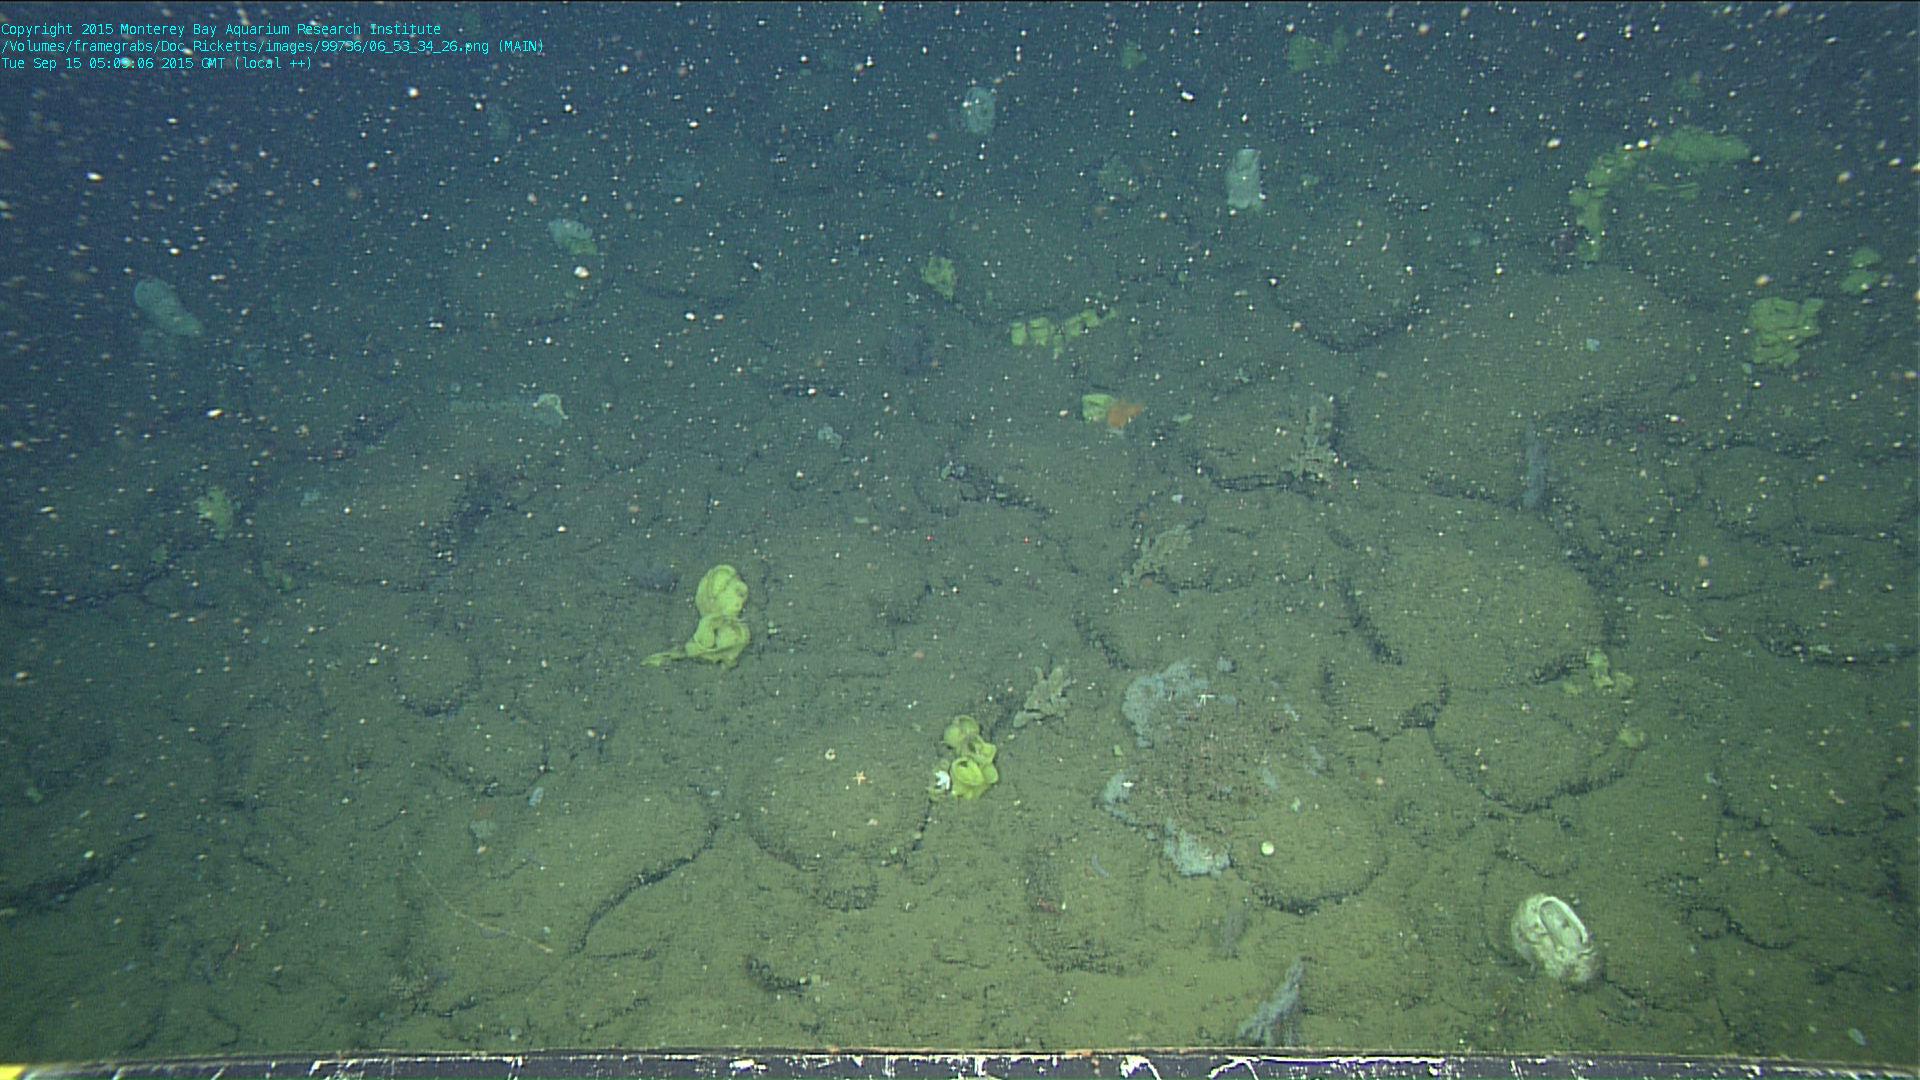Click the gray vase sponge upper right of center
The height and width of the screenshot is (1080, 1920).
click(1243, 180)
